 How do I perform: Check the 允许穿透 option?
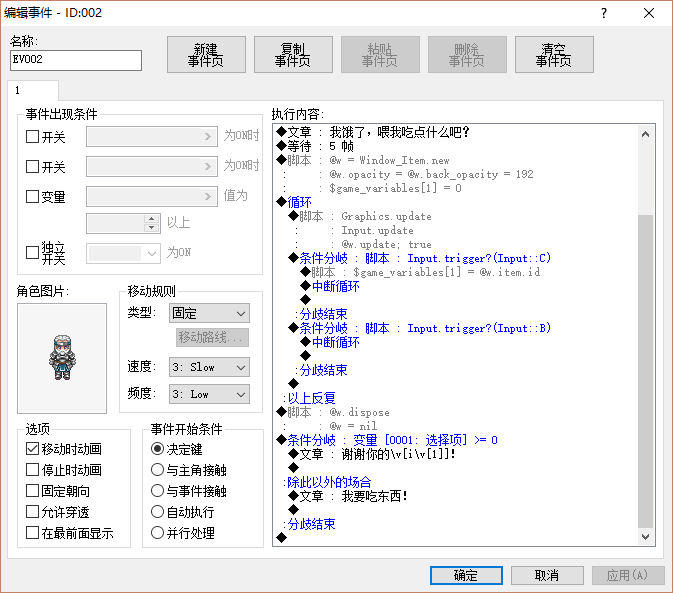point(33,512)
